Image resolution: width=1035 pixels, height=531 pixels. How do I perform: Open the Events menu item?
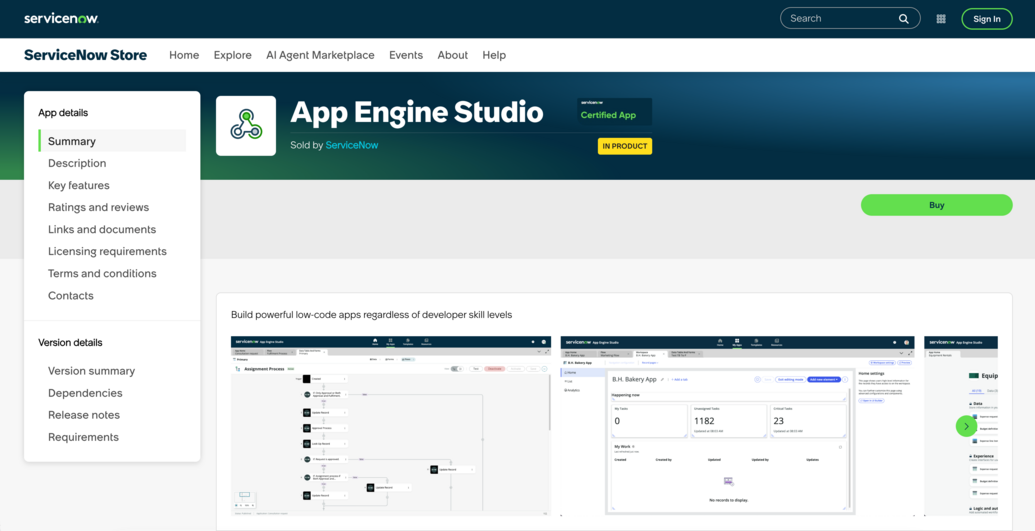[406, 55]
